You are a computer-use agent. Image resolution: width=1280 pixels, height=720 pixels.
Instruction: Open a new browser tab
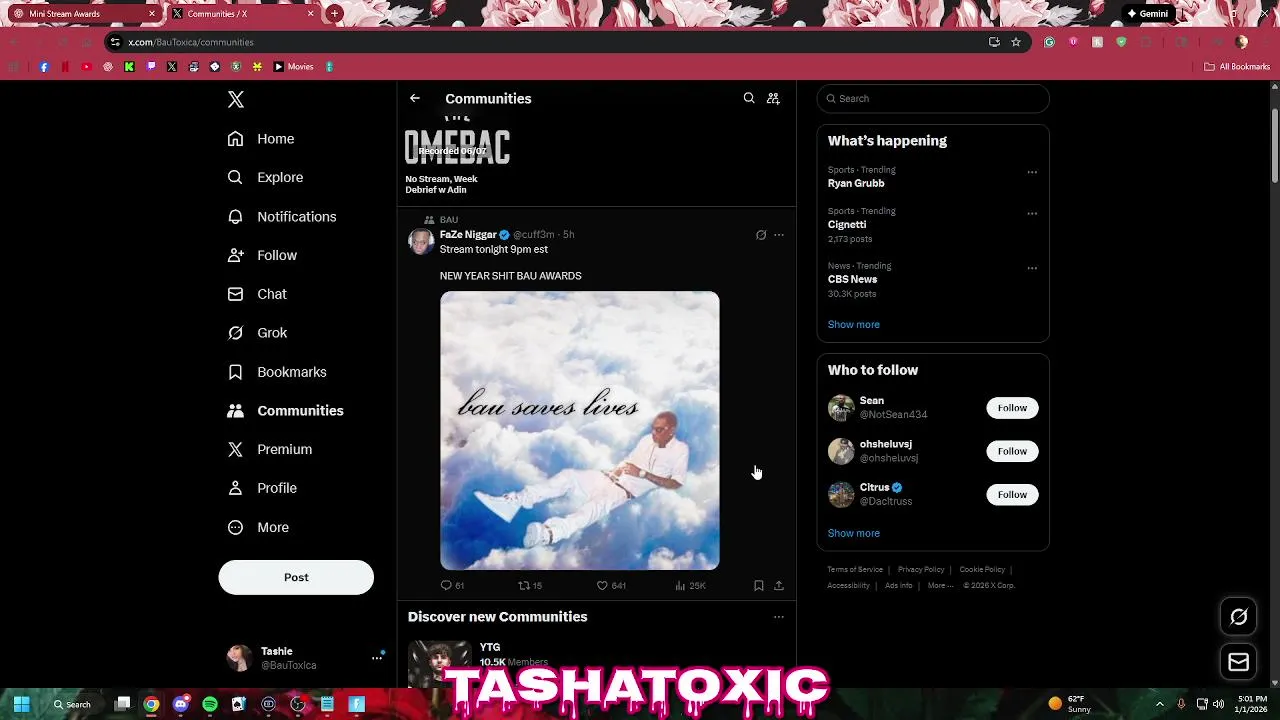pyautogui.click(x=335, y=14)
